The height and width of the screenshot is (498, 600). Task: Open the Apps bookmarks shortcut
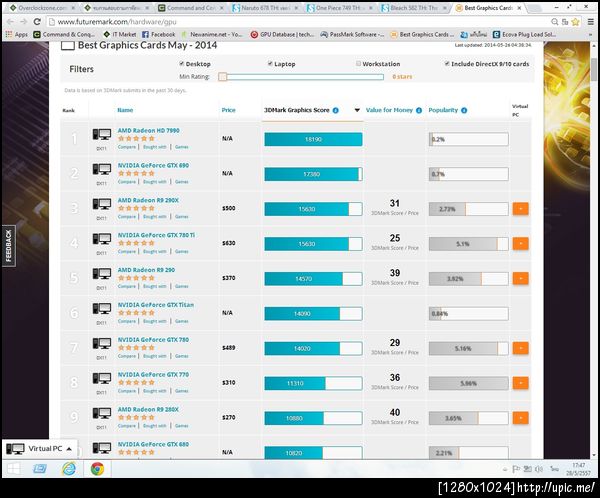[17, 34]
